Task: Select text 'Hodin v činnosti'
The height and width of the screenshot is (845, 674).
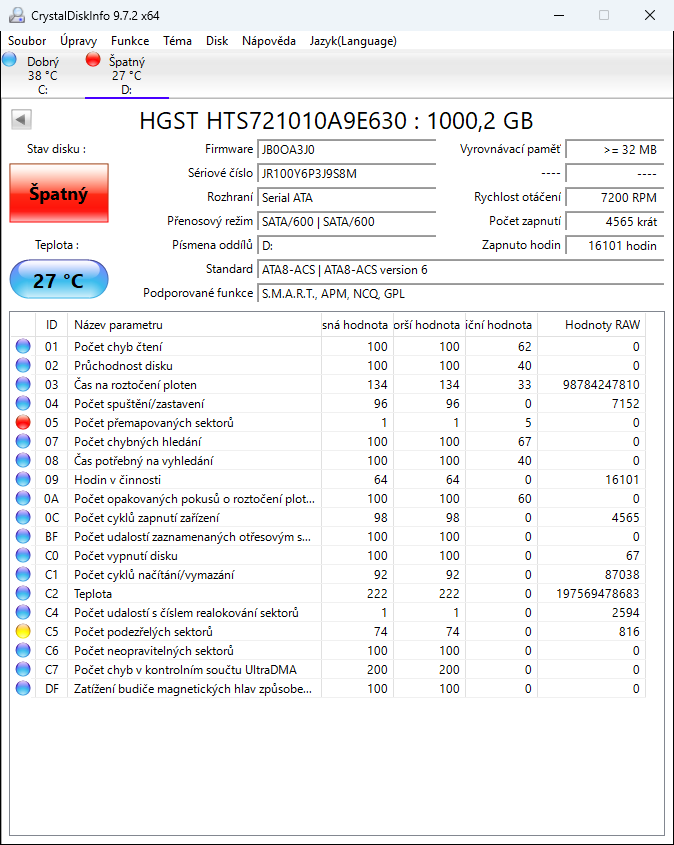Action: 117,480
